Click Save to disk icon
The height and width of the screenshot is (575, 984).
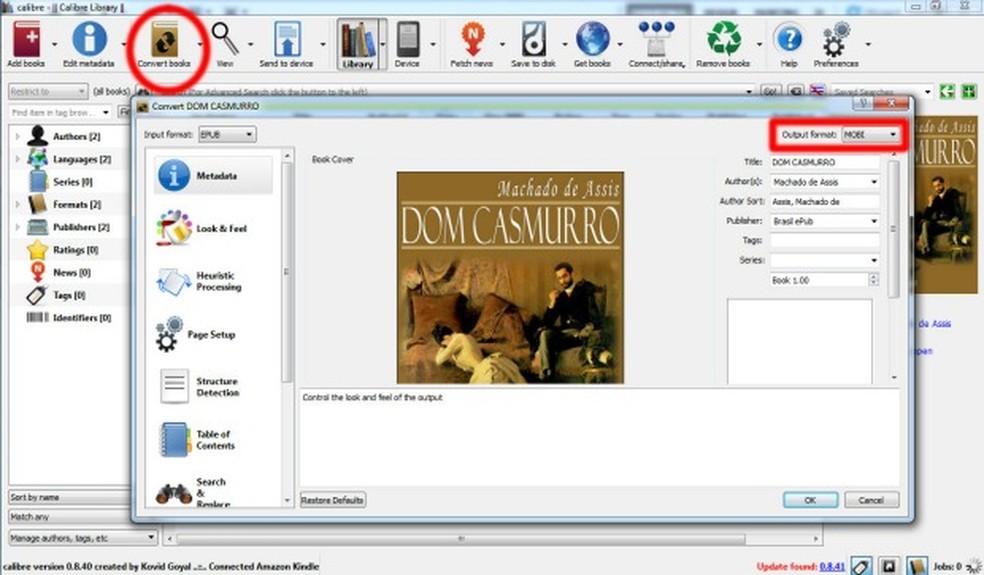pyautogui.click(x=533, y=39)
